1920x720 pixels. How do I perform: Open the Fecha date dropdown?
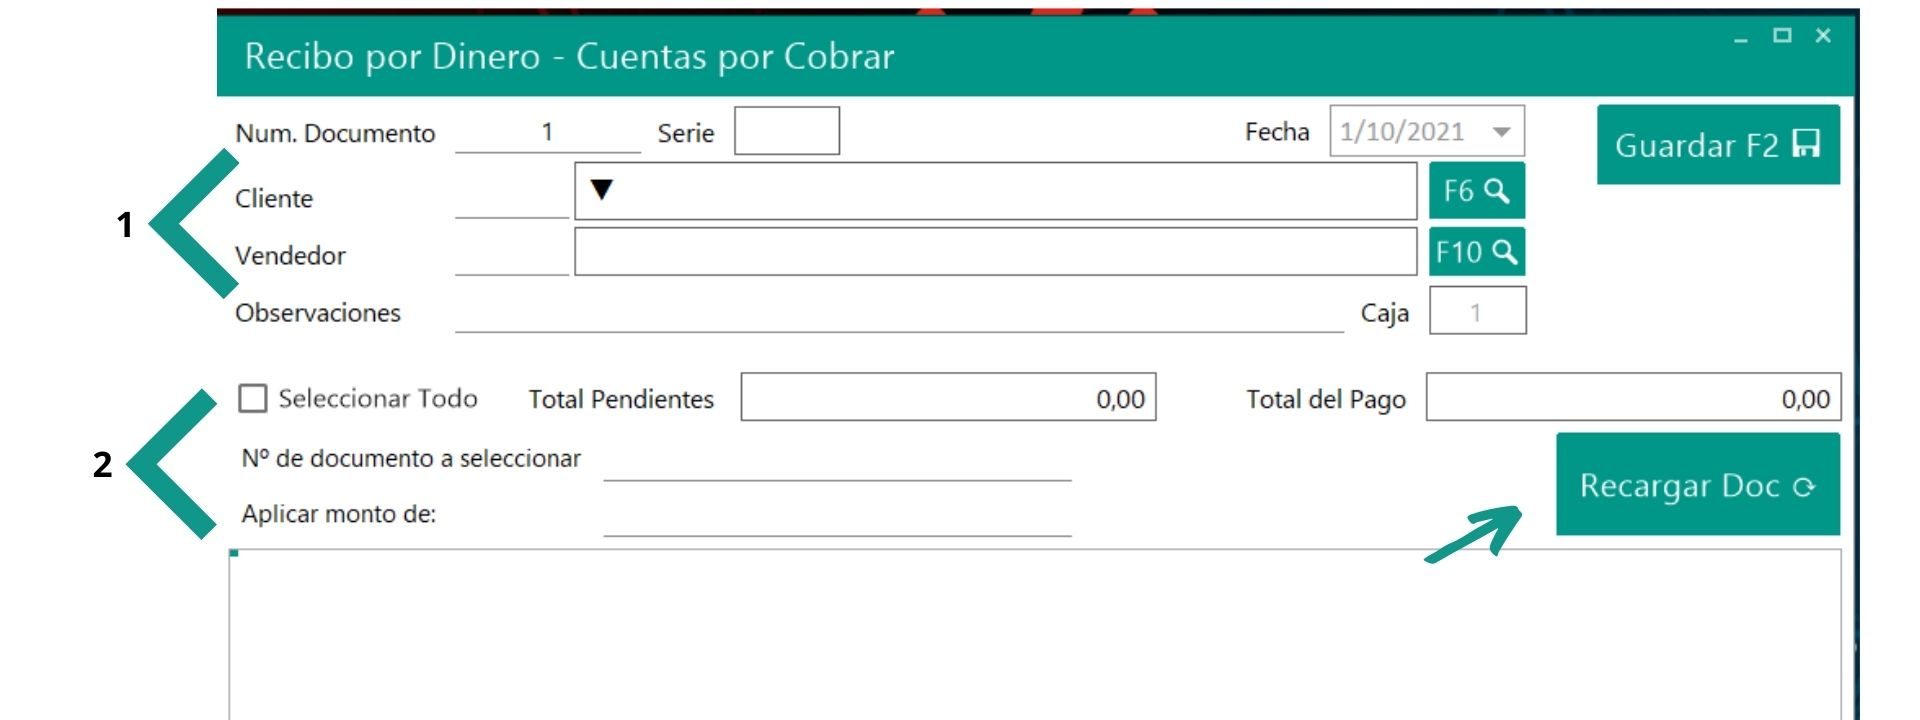click(x=1501, y=132)
